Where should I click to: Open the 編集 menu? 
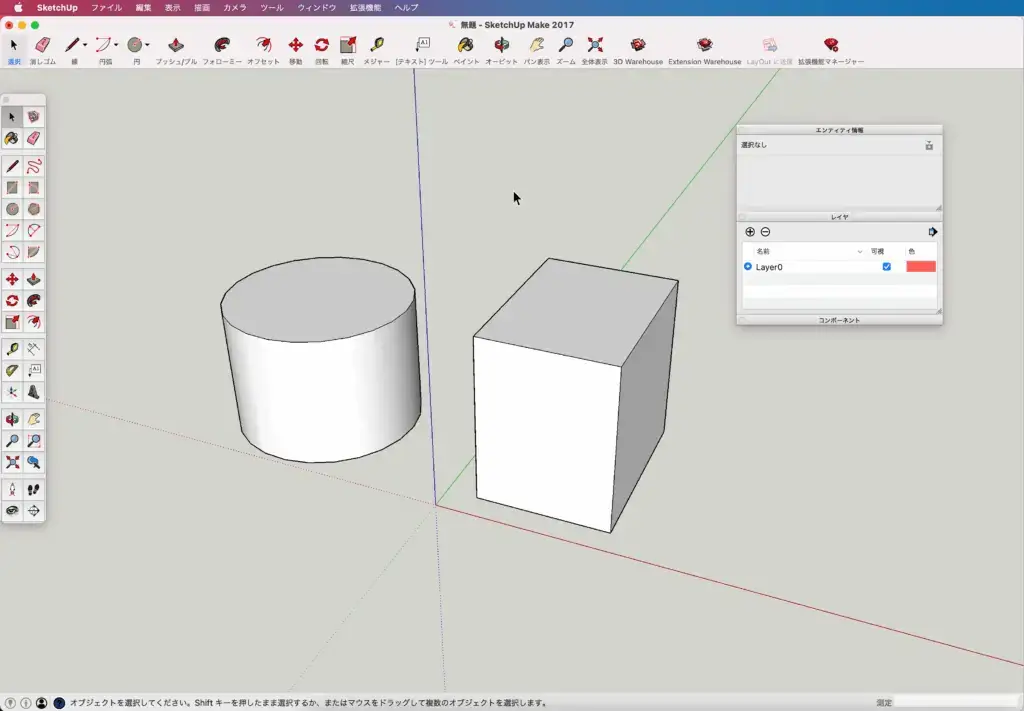click(143, 8)
